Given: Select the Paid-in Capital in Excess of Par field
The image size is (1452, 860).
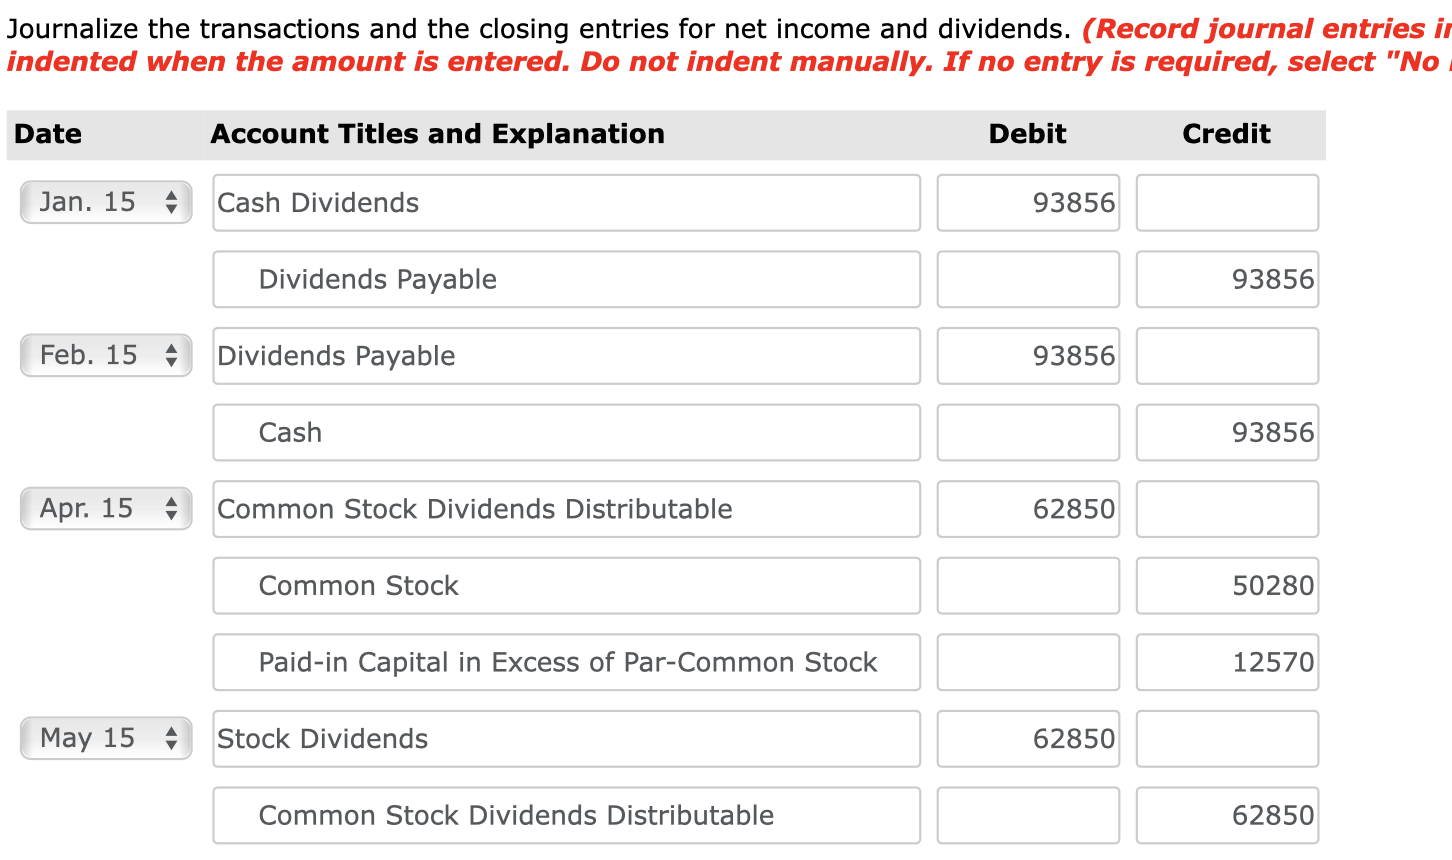Looking at the screenshot, I should pos(565,662).
